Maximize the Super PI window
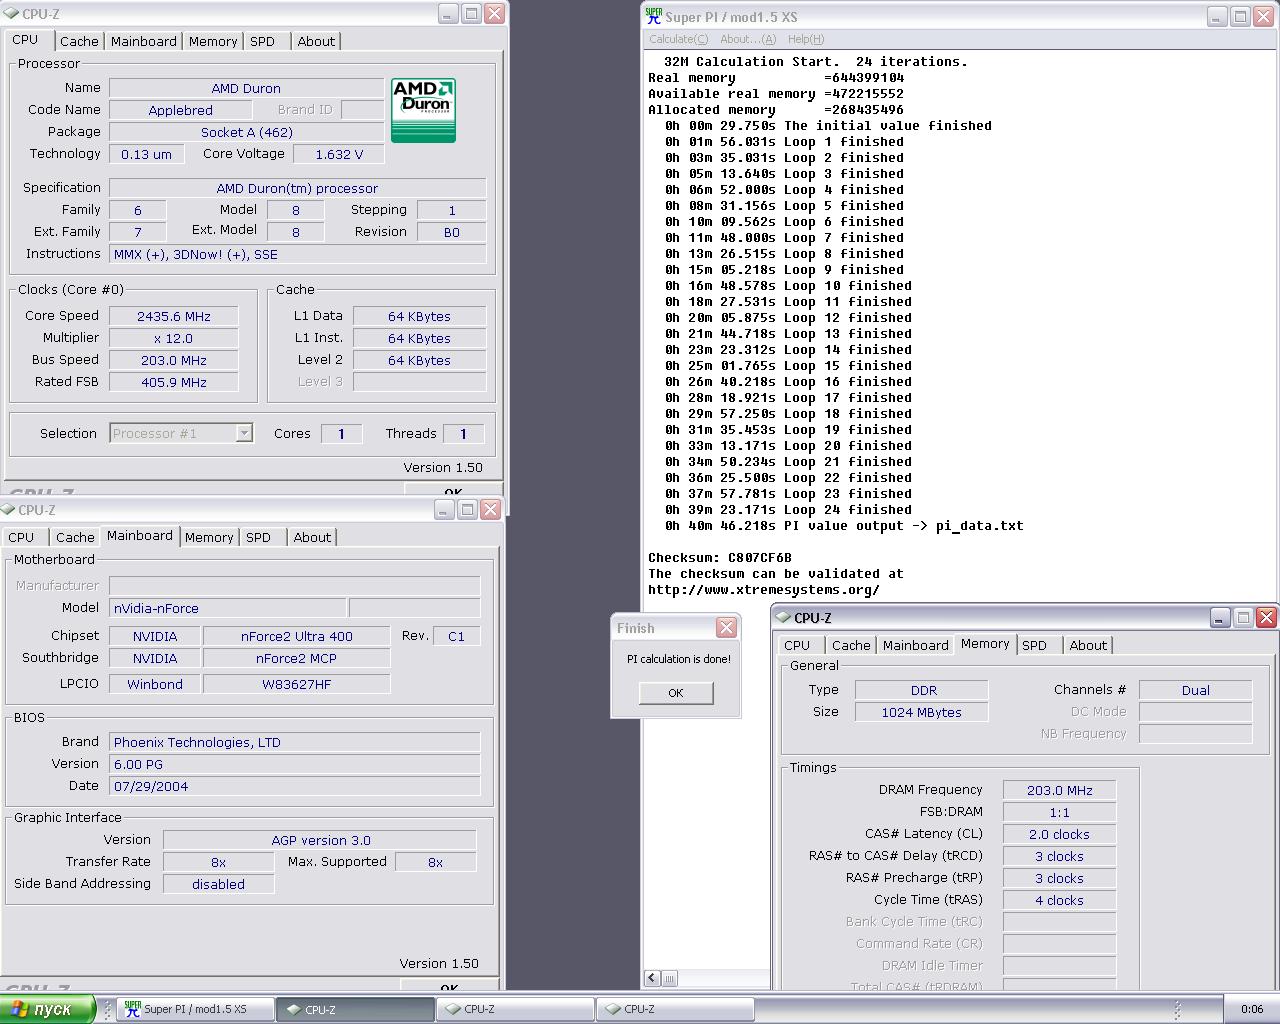This screenshot has height=1024, width=1280. pos(1240,16)
